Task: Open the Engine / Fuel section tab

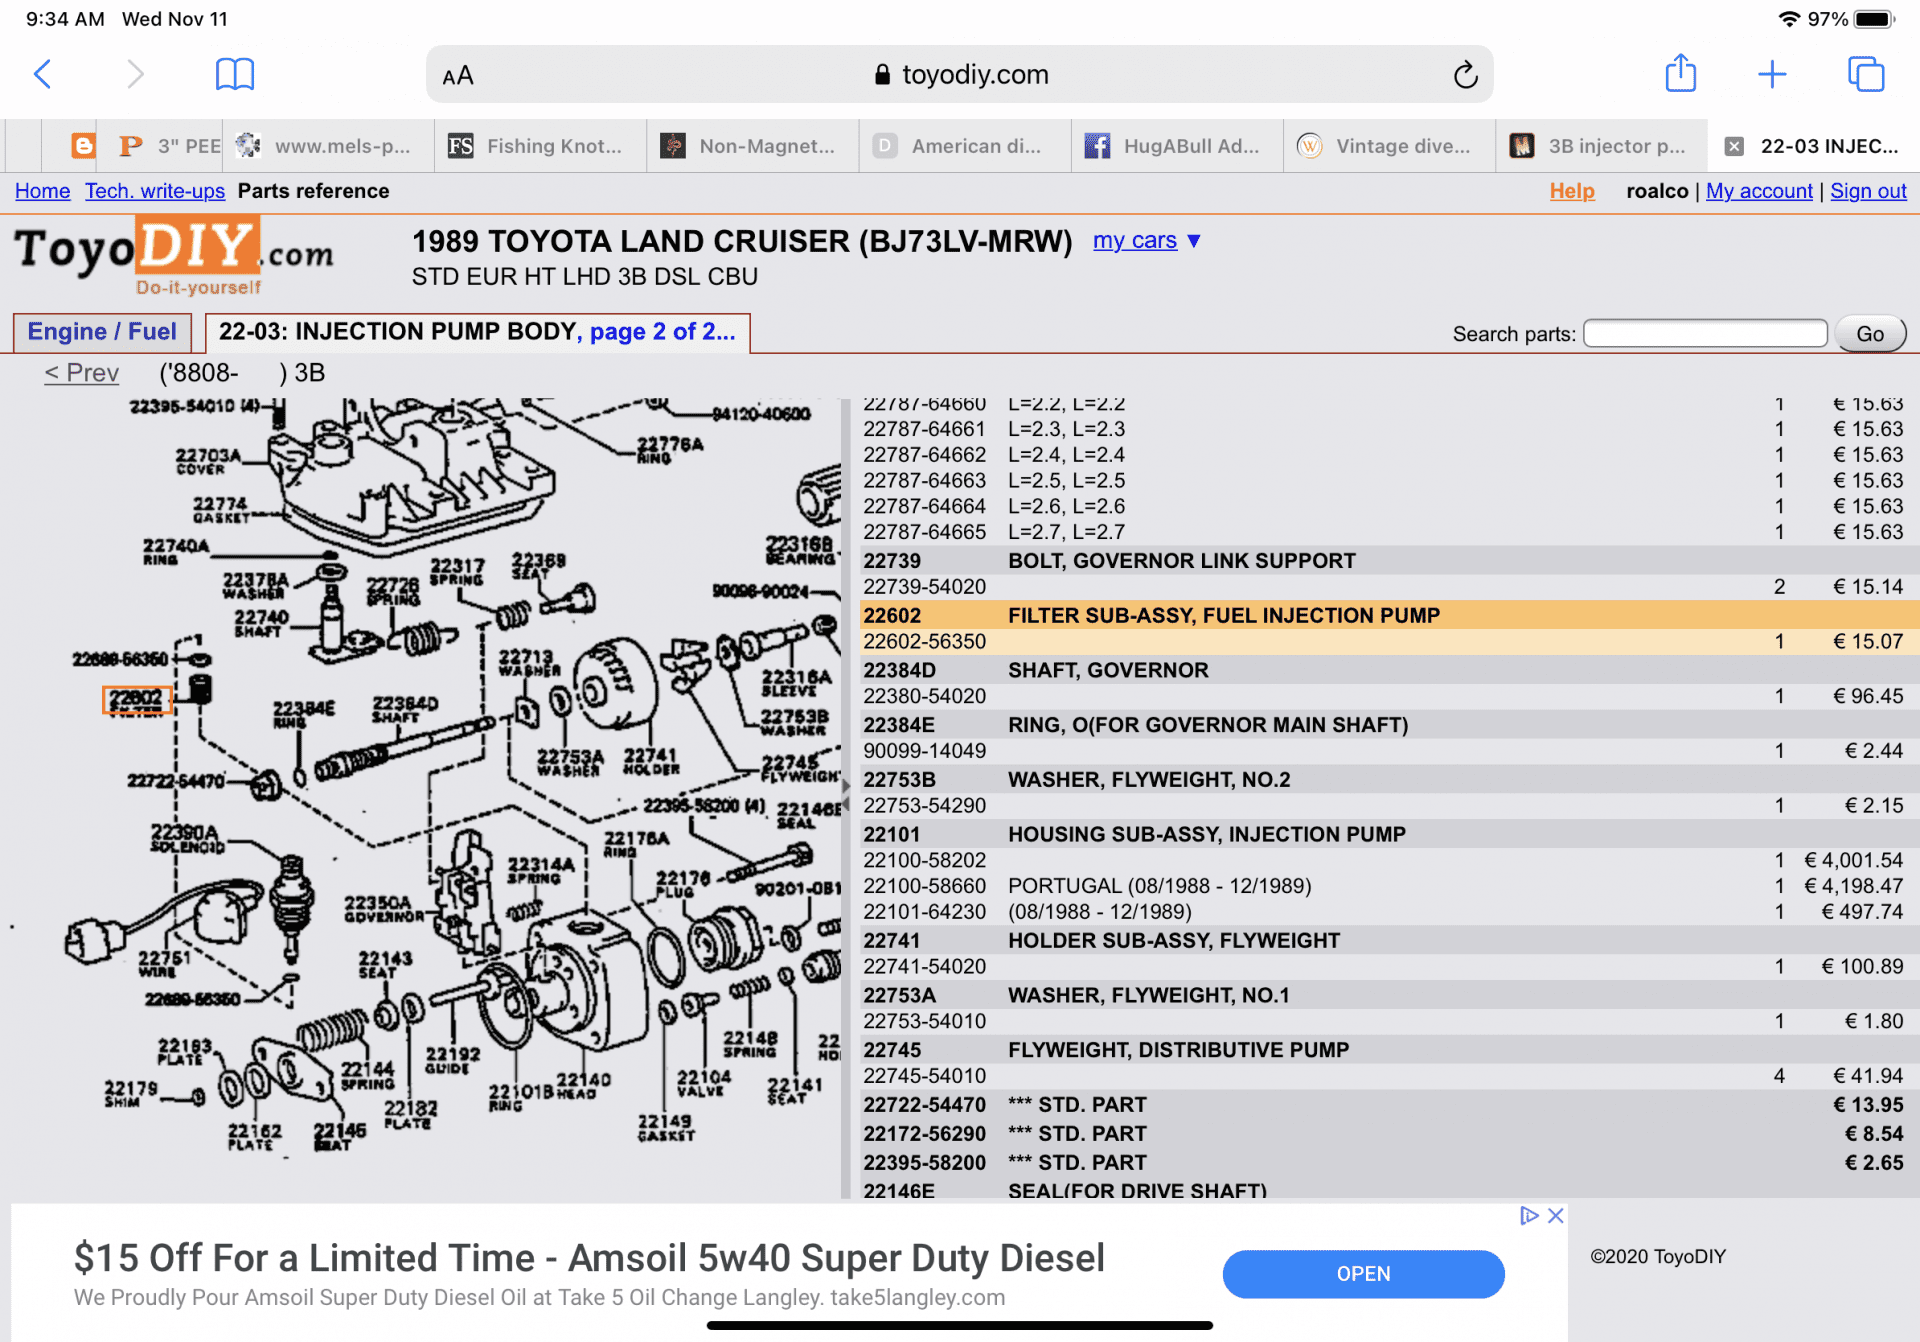Action: click(x=102, y=332)
